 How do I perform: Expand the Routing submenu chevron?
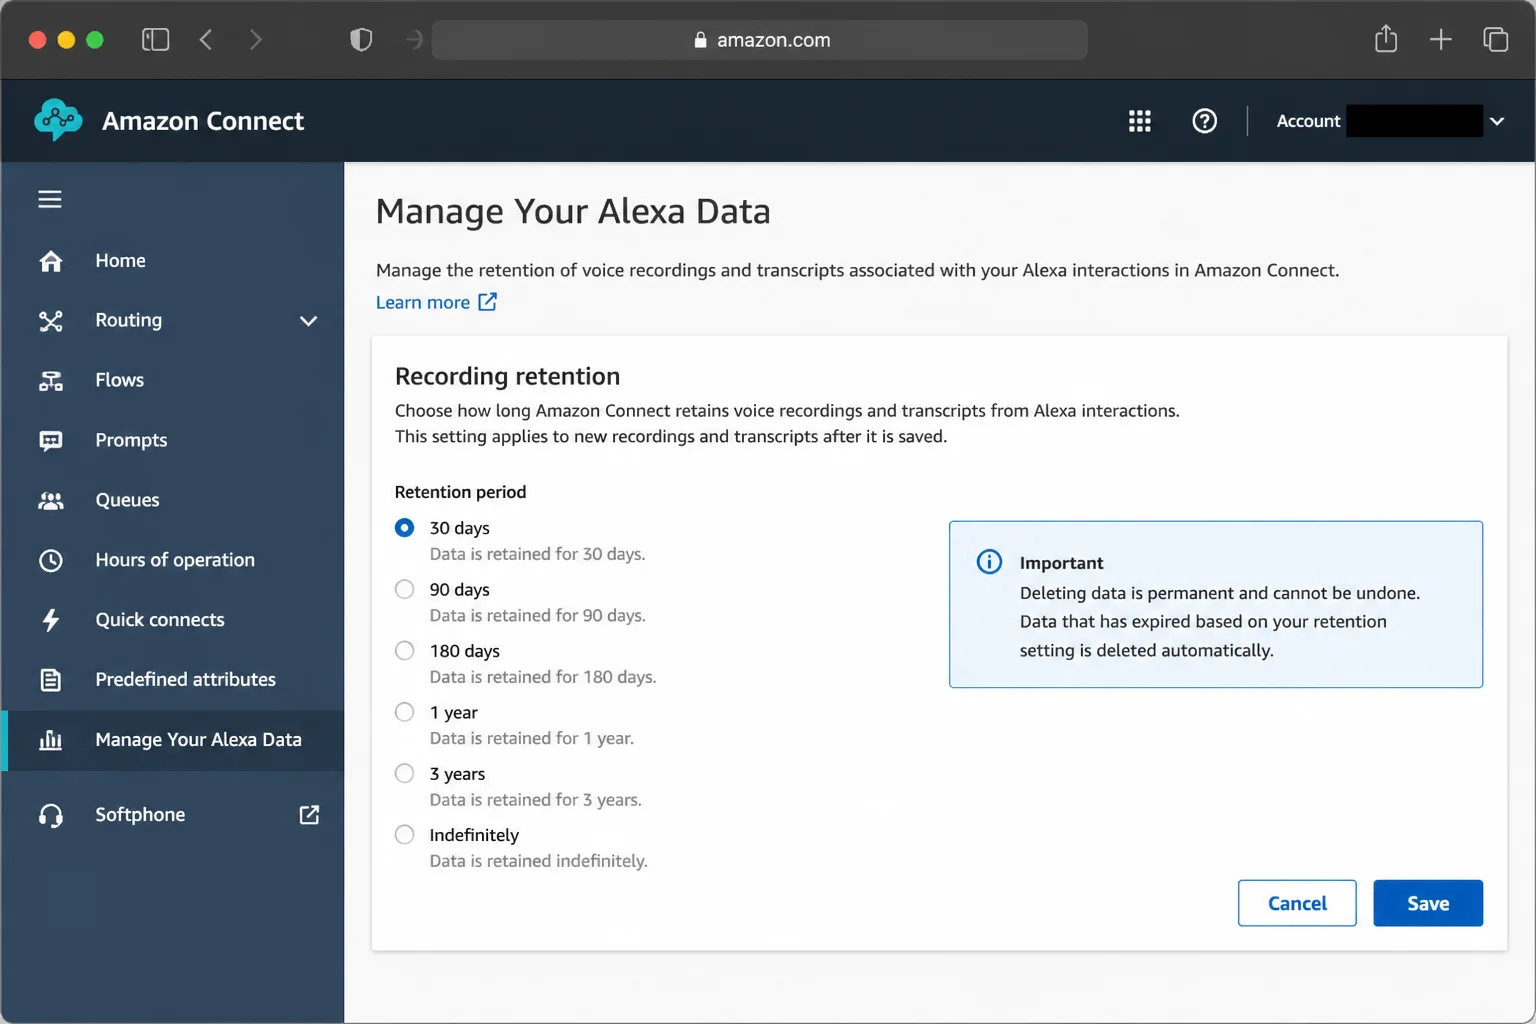click(x=309, y=321)
